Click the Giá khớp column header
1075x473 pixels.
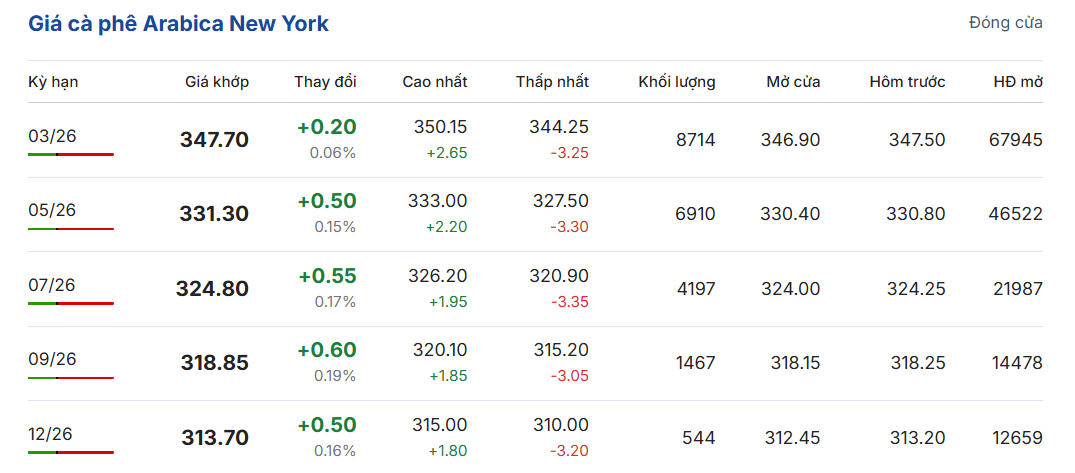pyautogui.click(x=217, y=82)
